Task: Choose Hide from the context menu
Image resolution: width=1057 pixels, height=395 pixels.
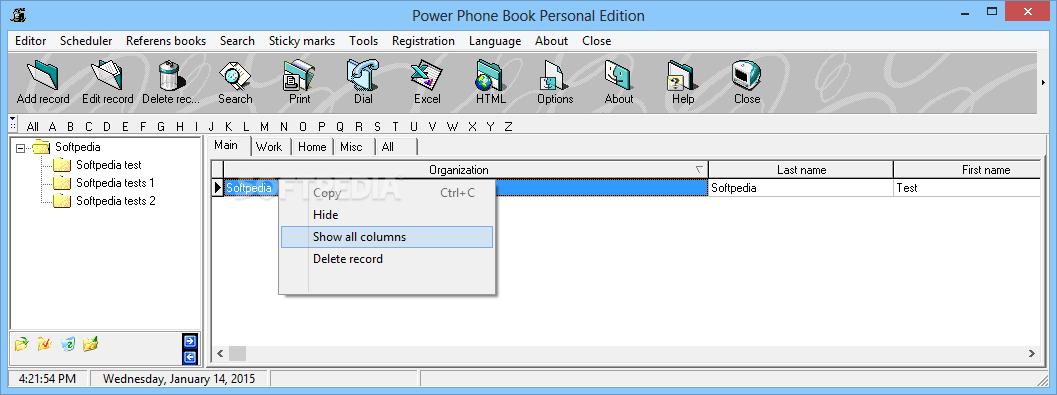Action: (387, 215)
